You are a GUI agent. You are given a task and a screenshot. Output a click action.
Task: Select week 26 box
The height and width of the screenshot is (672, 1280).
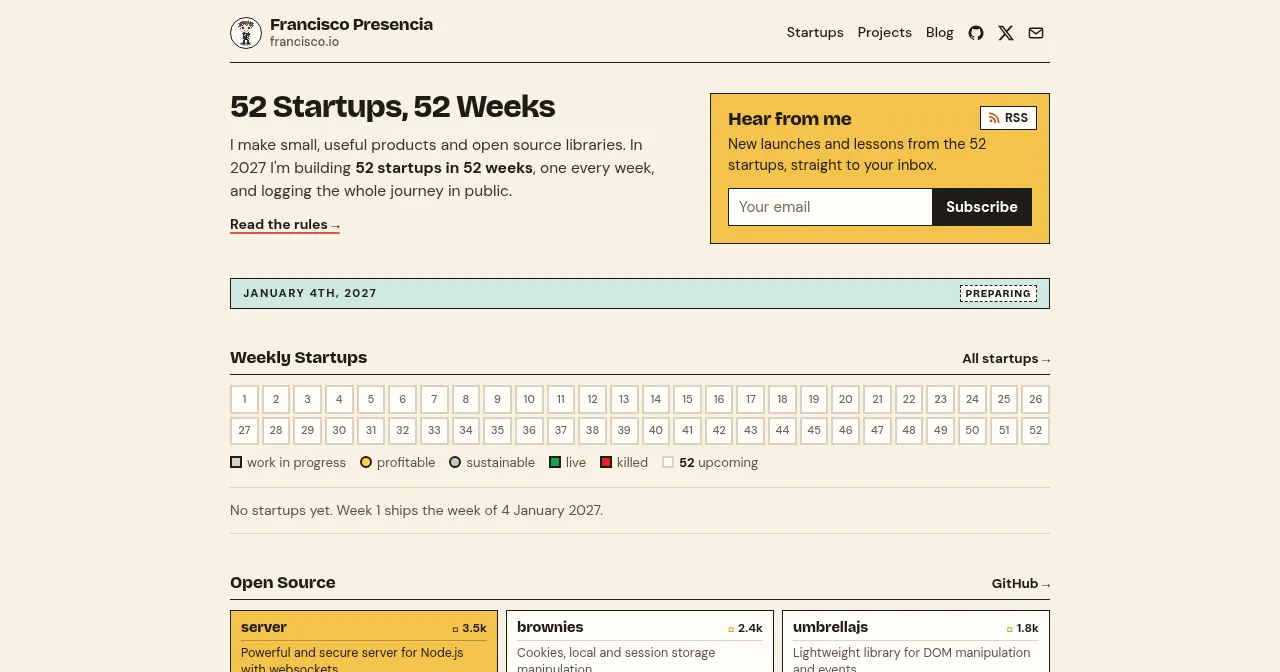tap(1036, 400)
